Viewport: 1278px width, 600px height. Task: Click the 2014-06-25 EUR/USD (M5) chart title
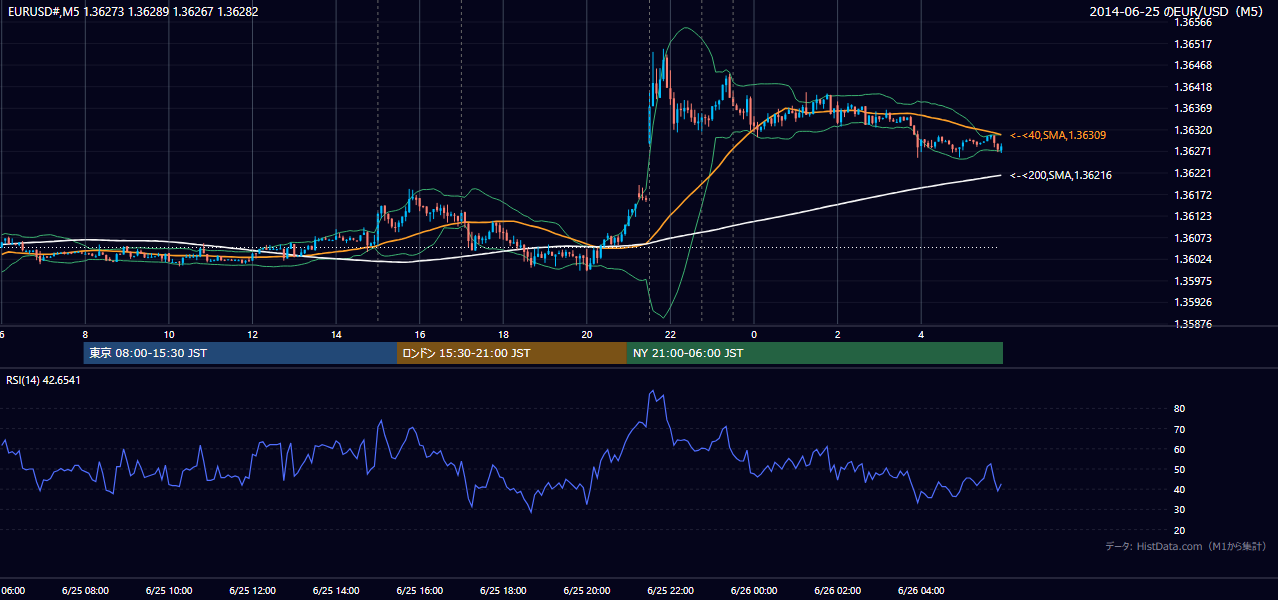pyautogui.click(x=1178, y=12)
